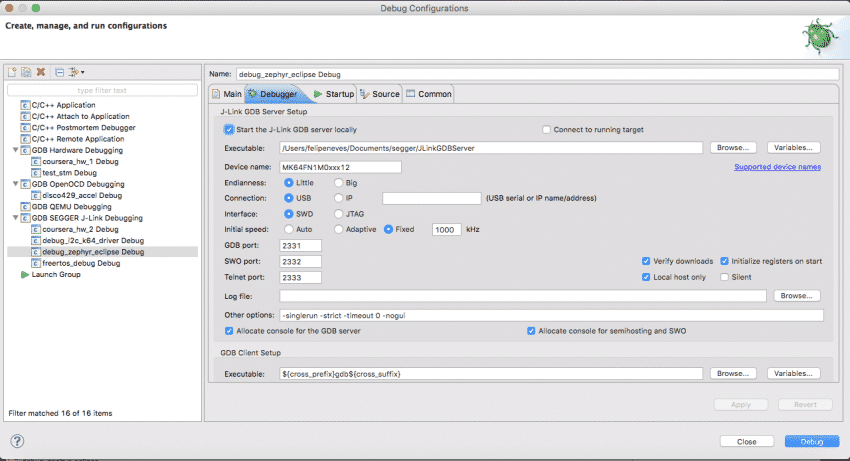Screen dimensions: 850x461
Task: Click the Duplicate launch configuration icon
Action: coord(26,72)
